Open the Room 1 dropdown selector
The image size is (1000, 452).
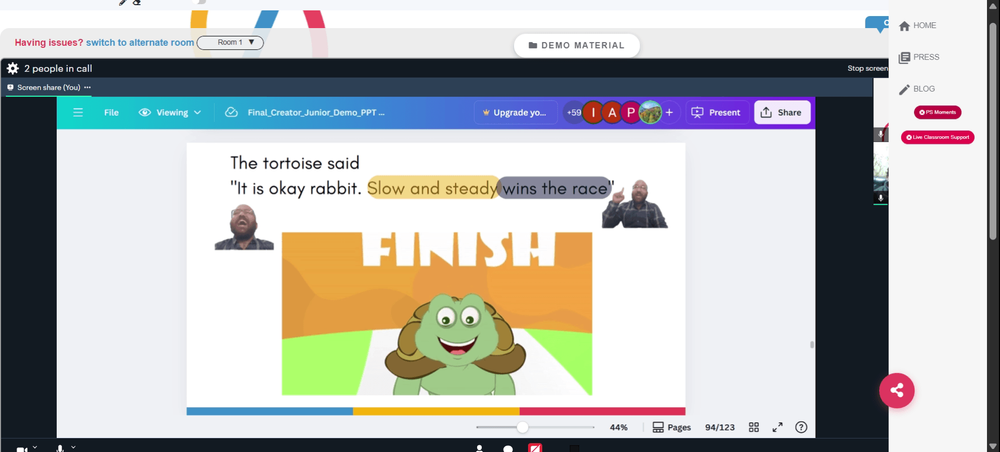click(x=230, y=43)
